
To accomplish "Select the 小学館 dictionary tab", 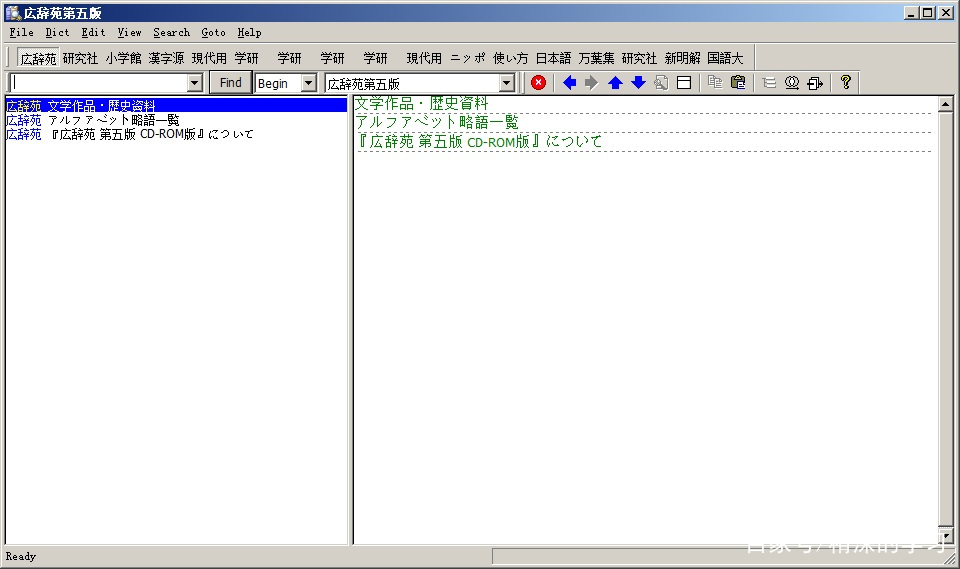I will tap(123, 58).
